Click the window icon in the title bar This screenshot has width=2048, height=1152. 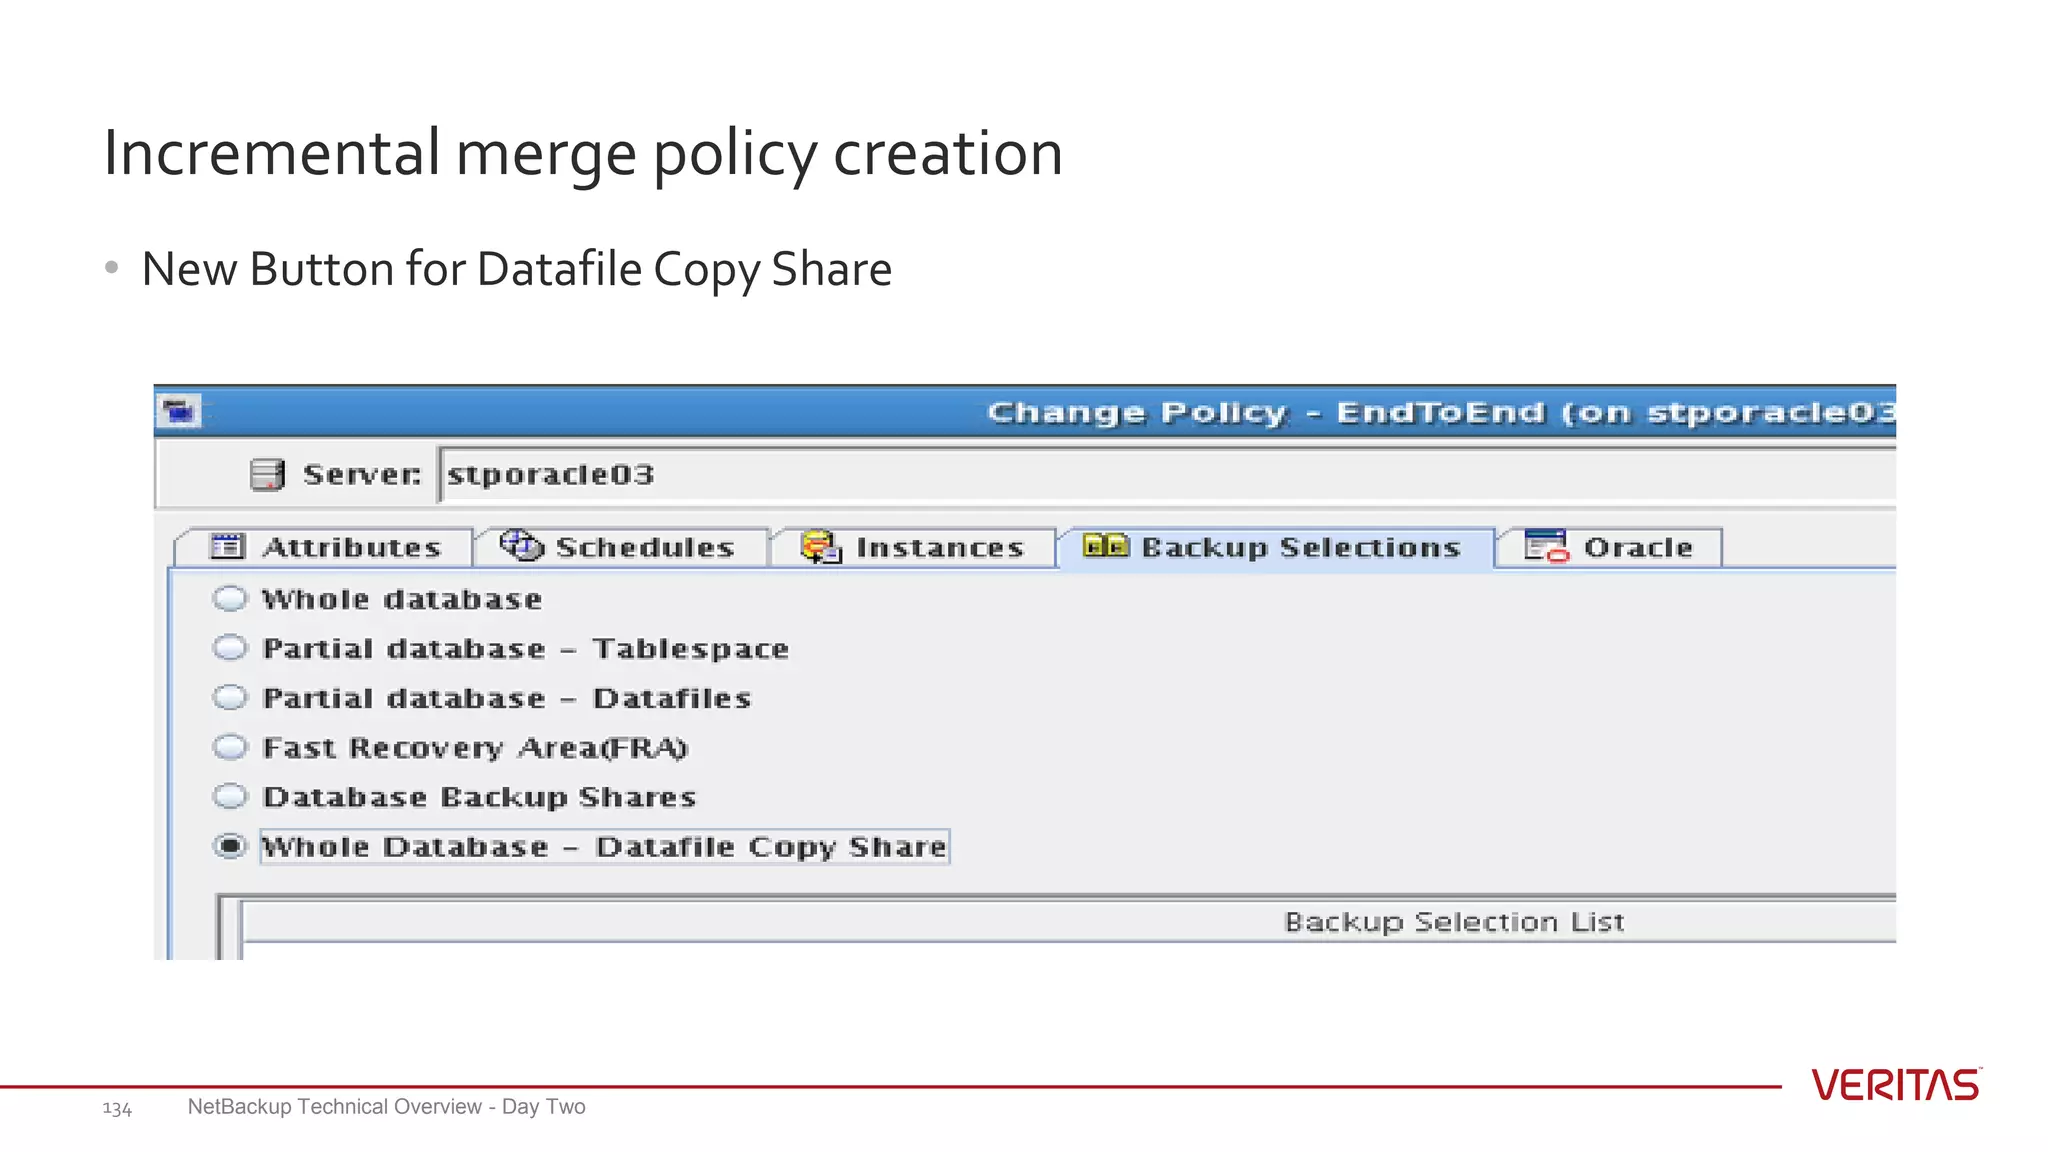pyautogui.click(x=180, y=411)
